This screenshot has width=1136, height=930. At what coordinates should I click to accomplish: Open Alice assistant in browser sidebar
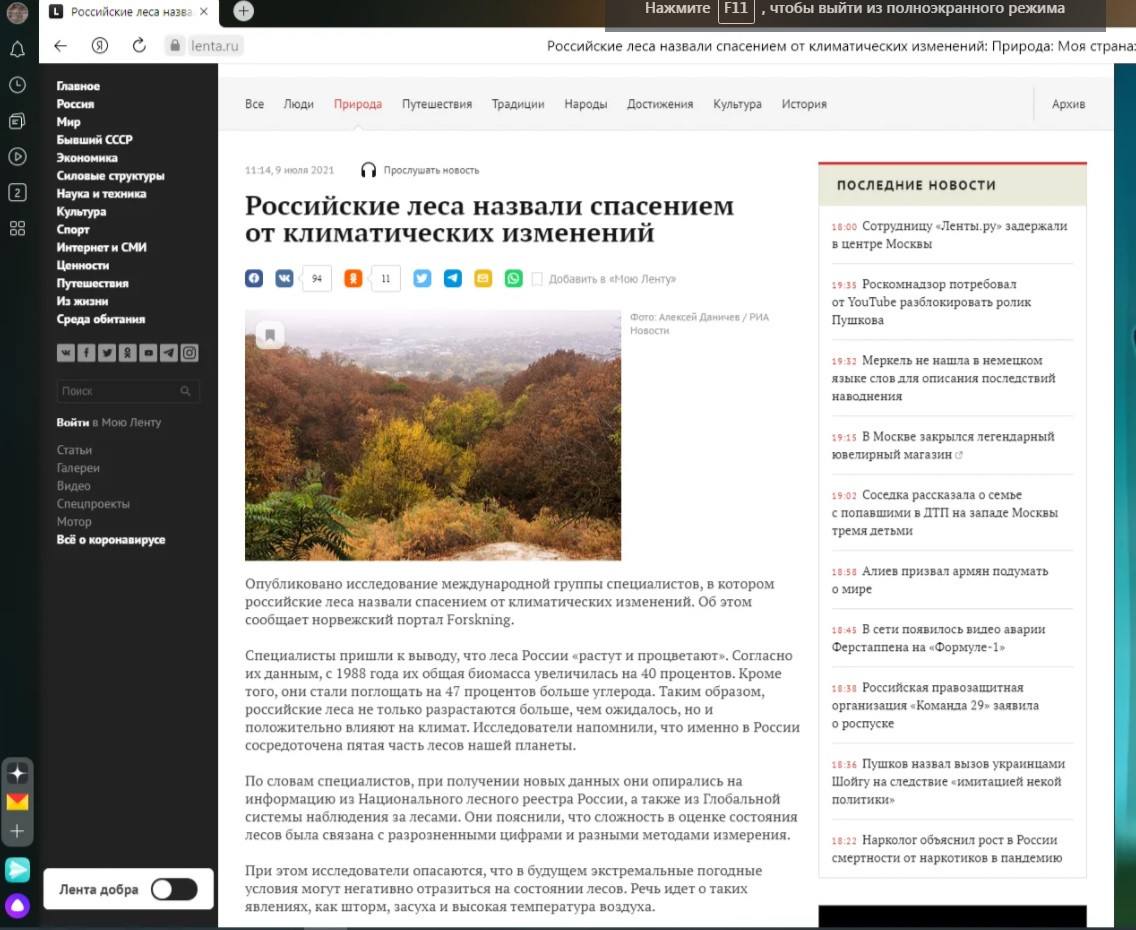(x=18, y=906)
